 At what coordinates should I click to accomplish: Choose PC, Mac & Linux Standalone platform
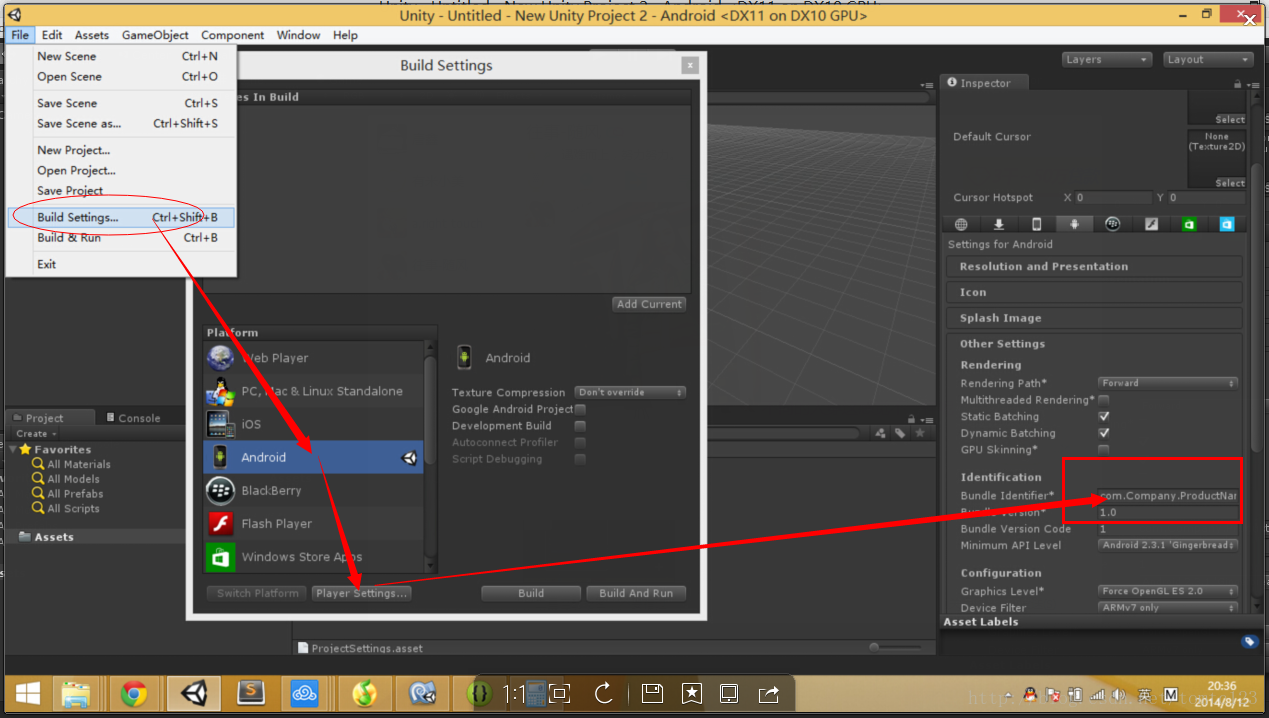coord(313,391)
